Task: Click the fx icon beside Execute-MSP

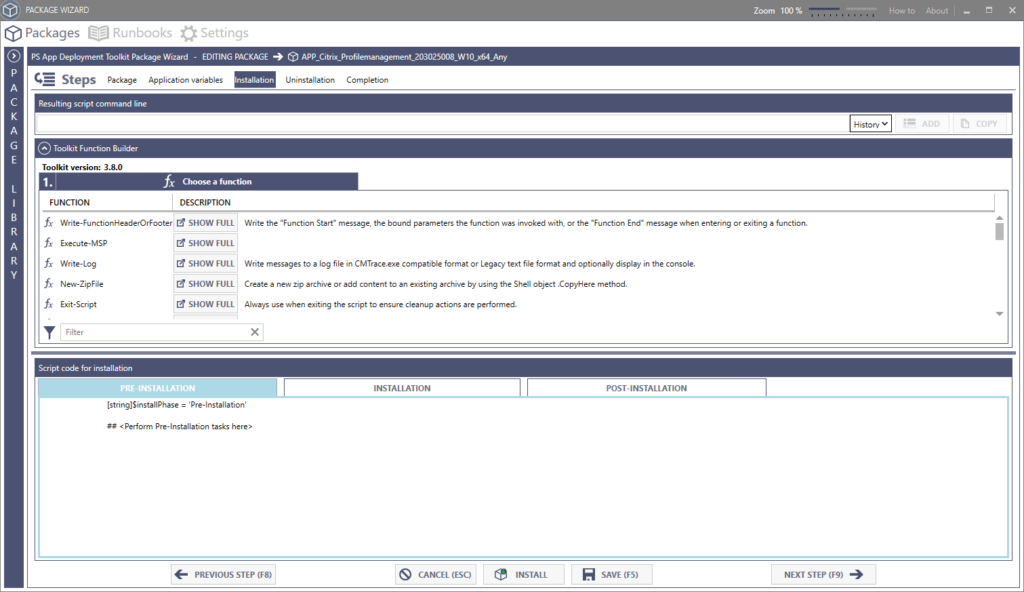Action: [x=49, y=243]
